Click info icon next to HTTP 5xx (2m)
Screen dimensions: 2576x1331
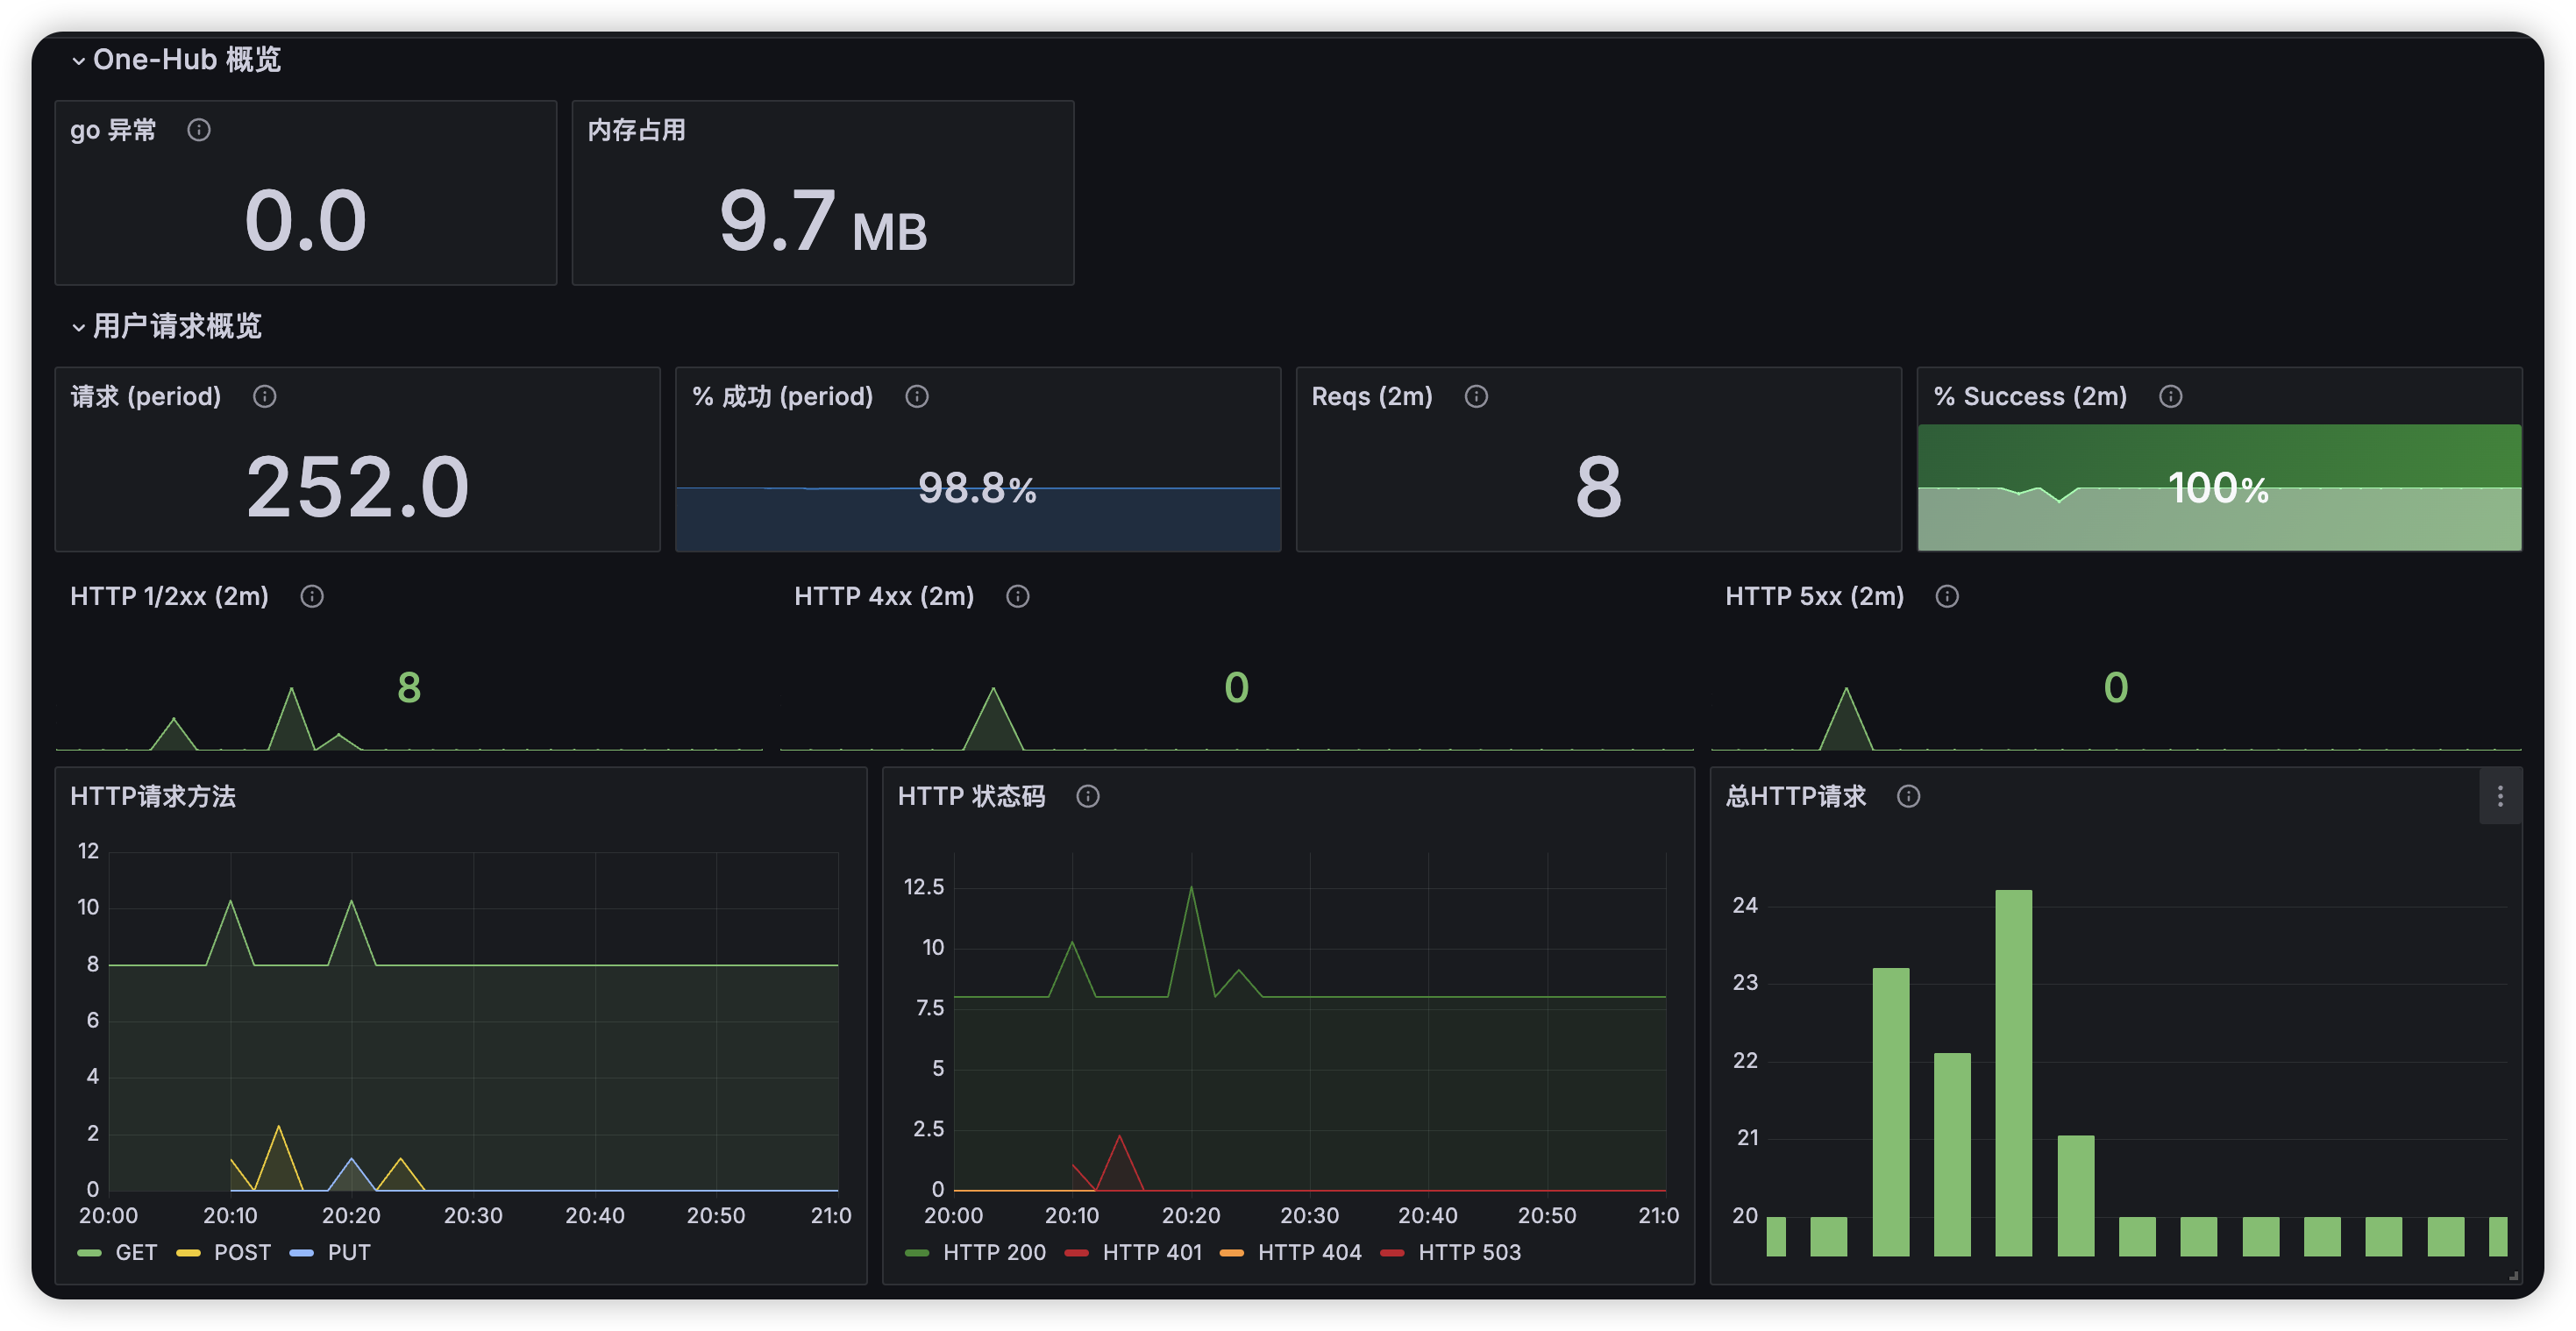(x=1947, y=596)
